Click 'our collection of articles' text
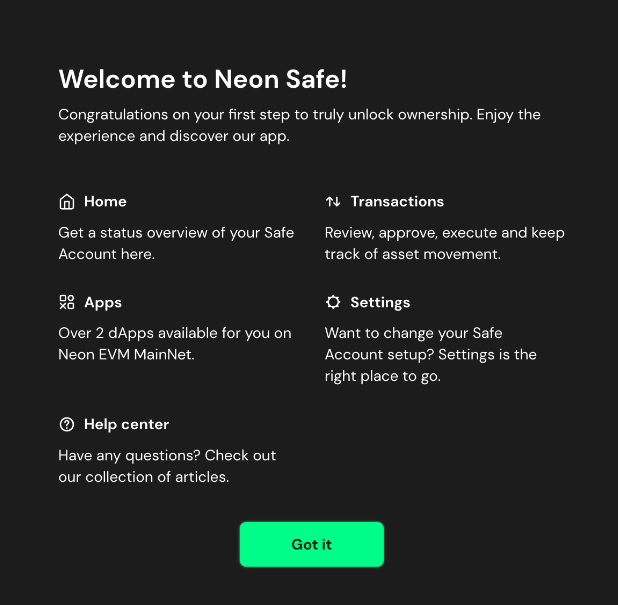Screen dimensions: 618x605 (143, 477)
